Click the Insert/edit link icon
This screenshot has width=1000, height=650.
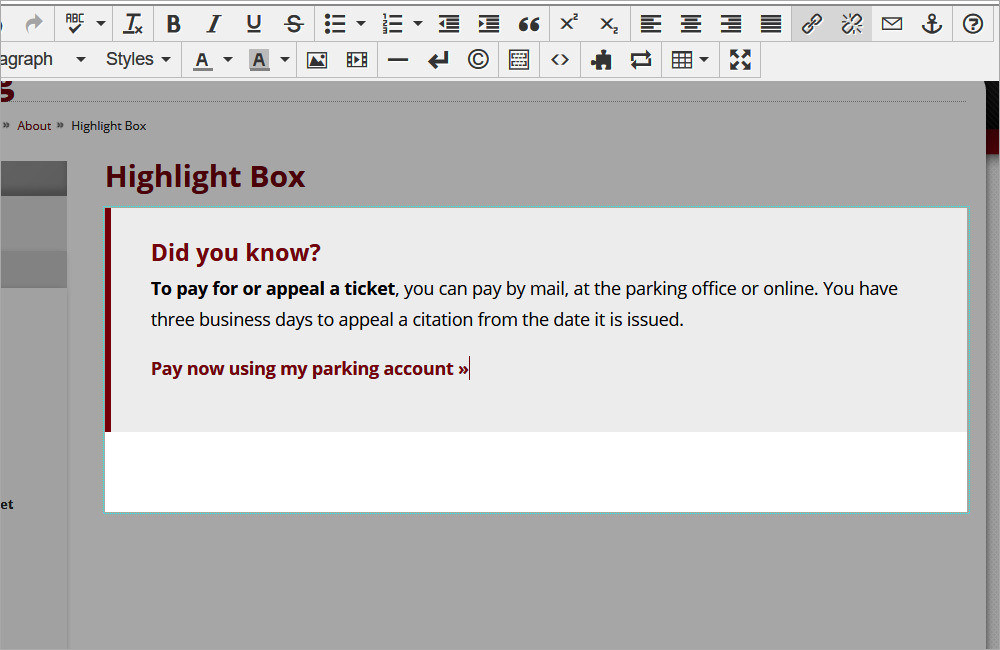click(811, 24)
